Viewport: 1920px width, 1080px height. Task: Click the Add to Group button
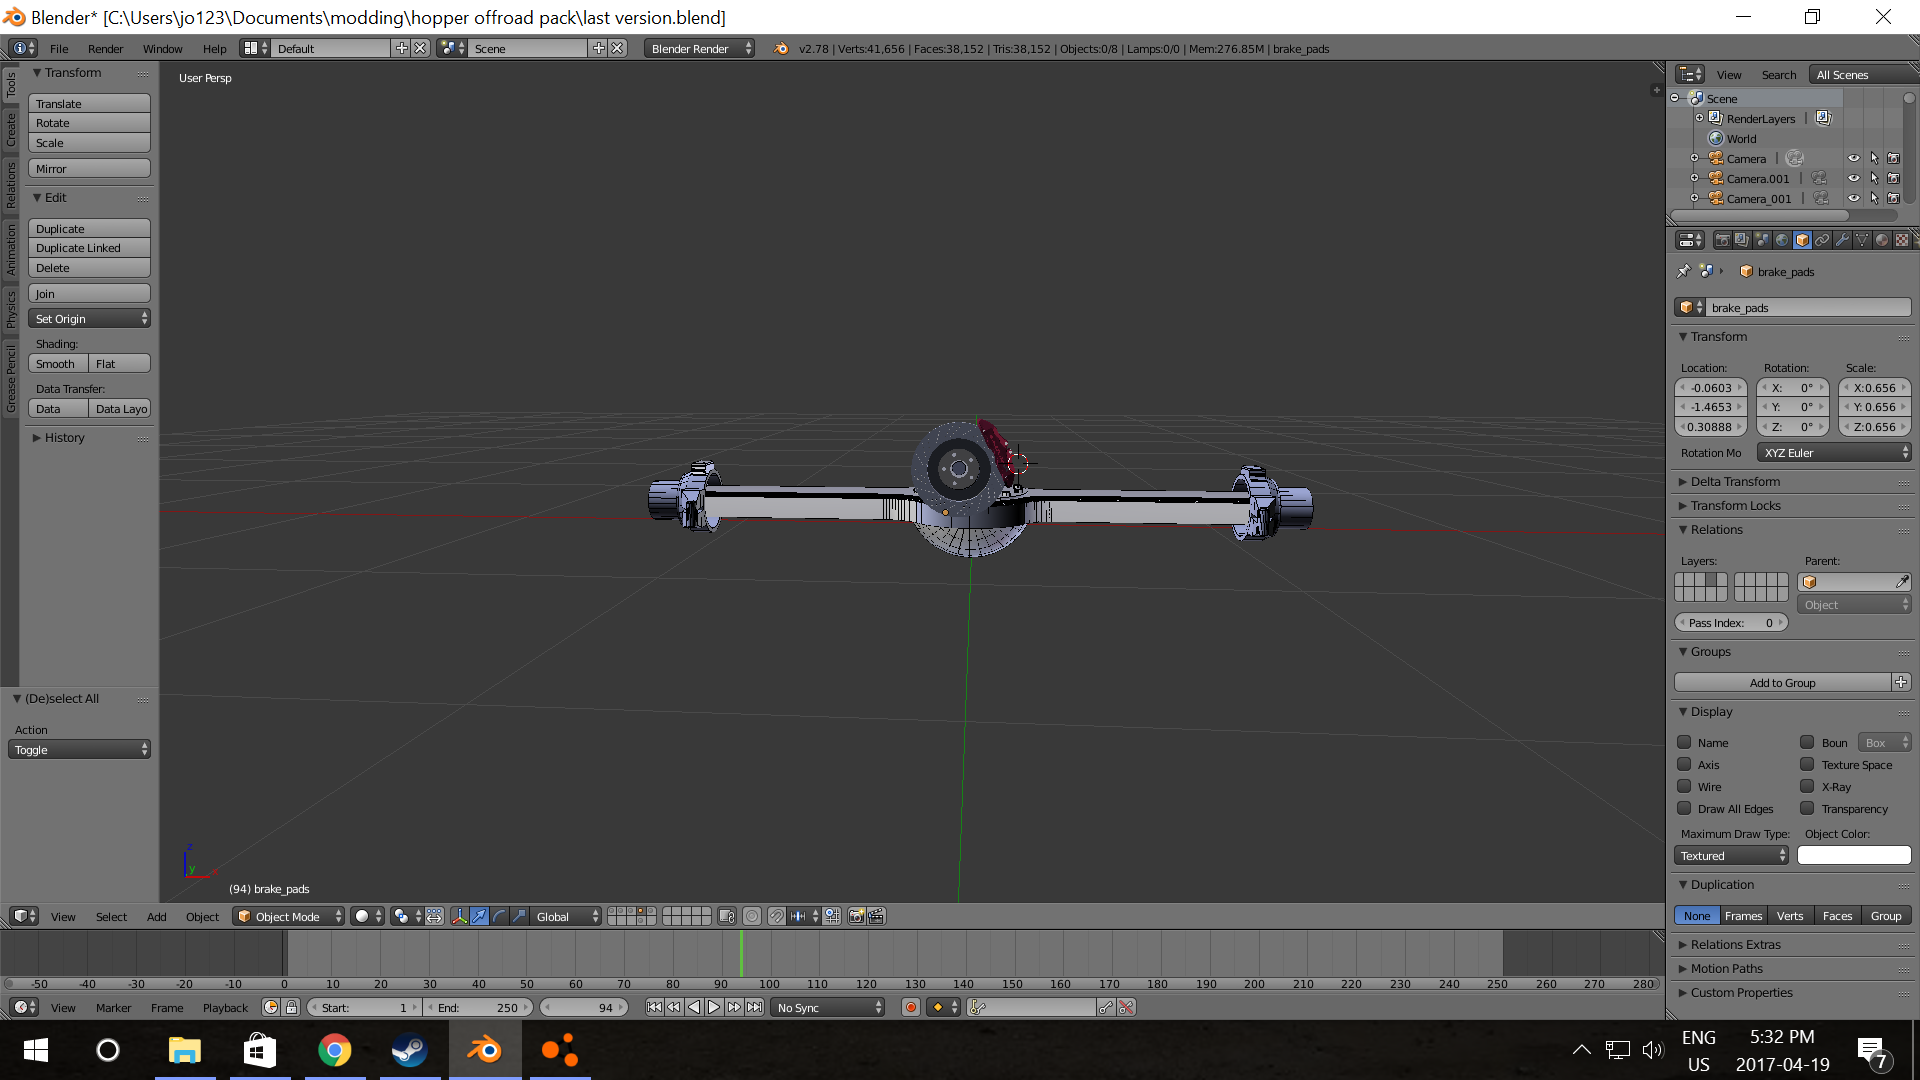1782,682
